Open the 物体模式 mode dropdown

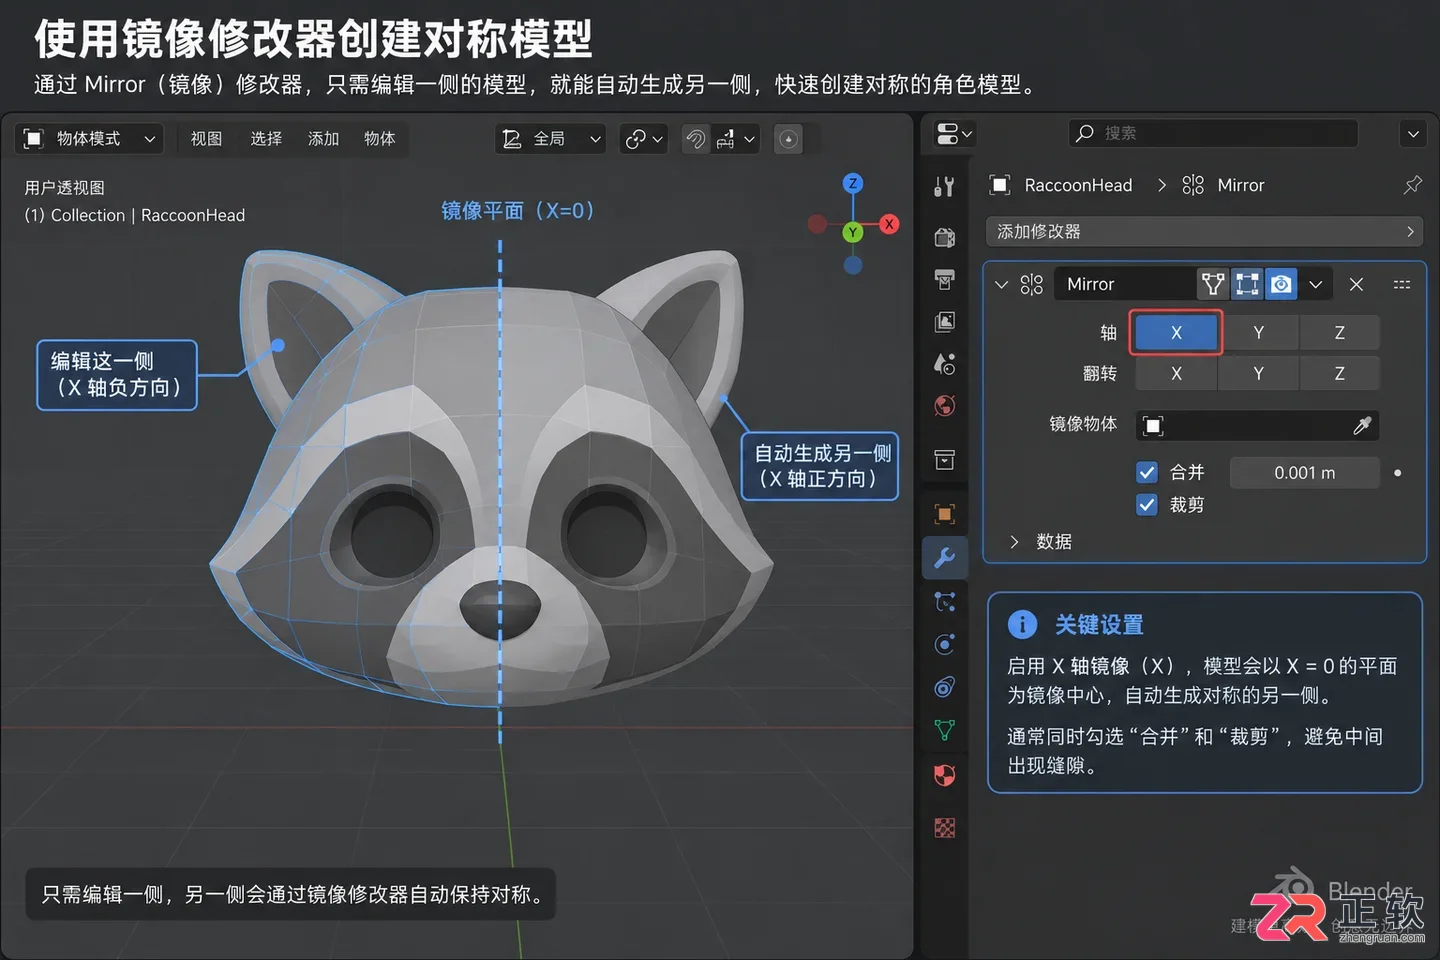click(90, 139)
